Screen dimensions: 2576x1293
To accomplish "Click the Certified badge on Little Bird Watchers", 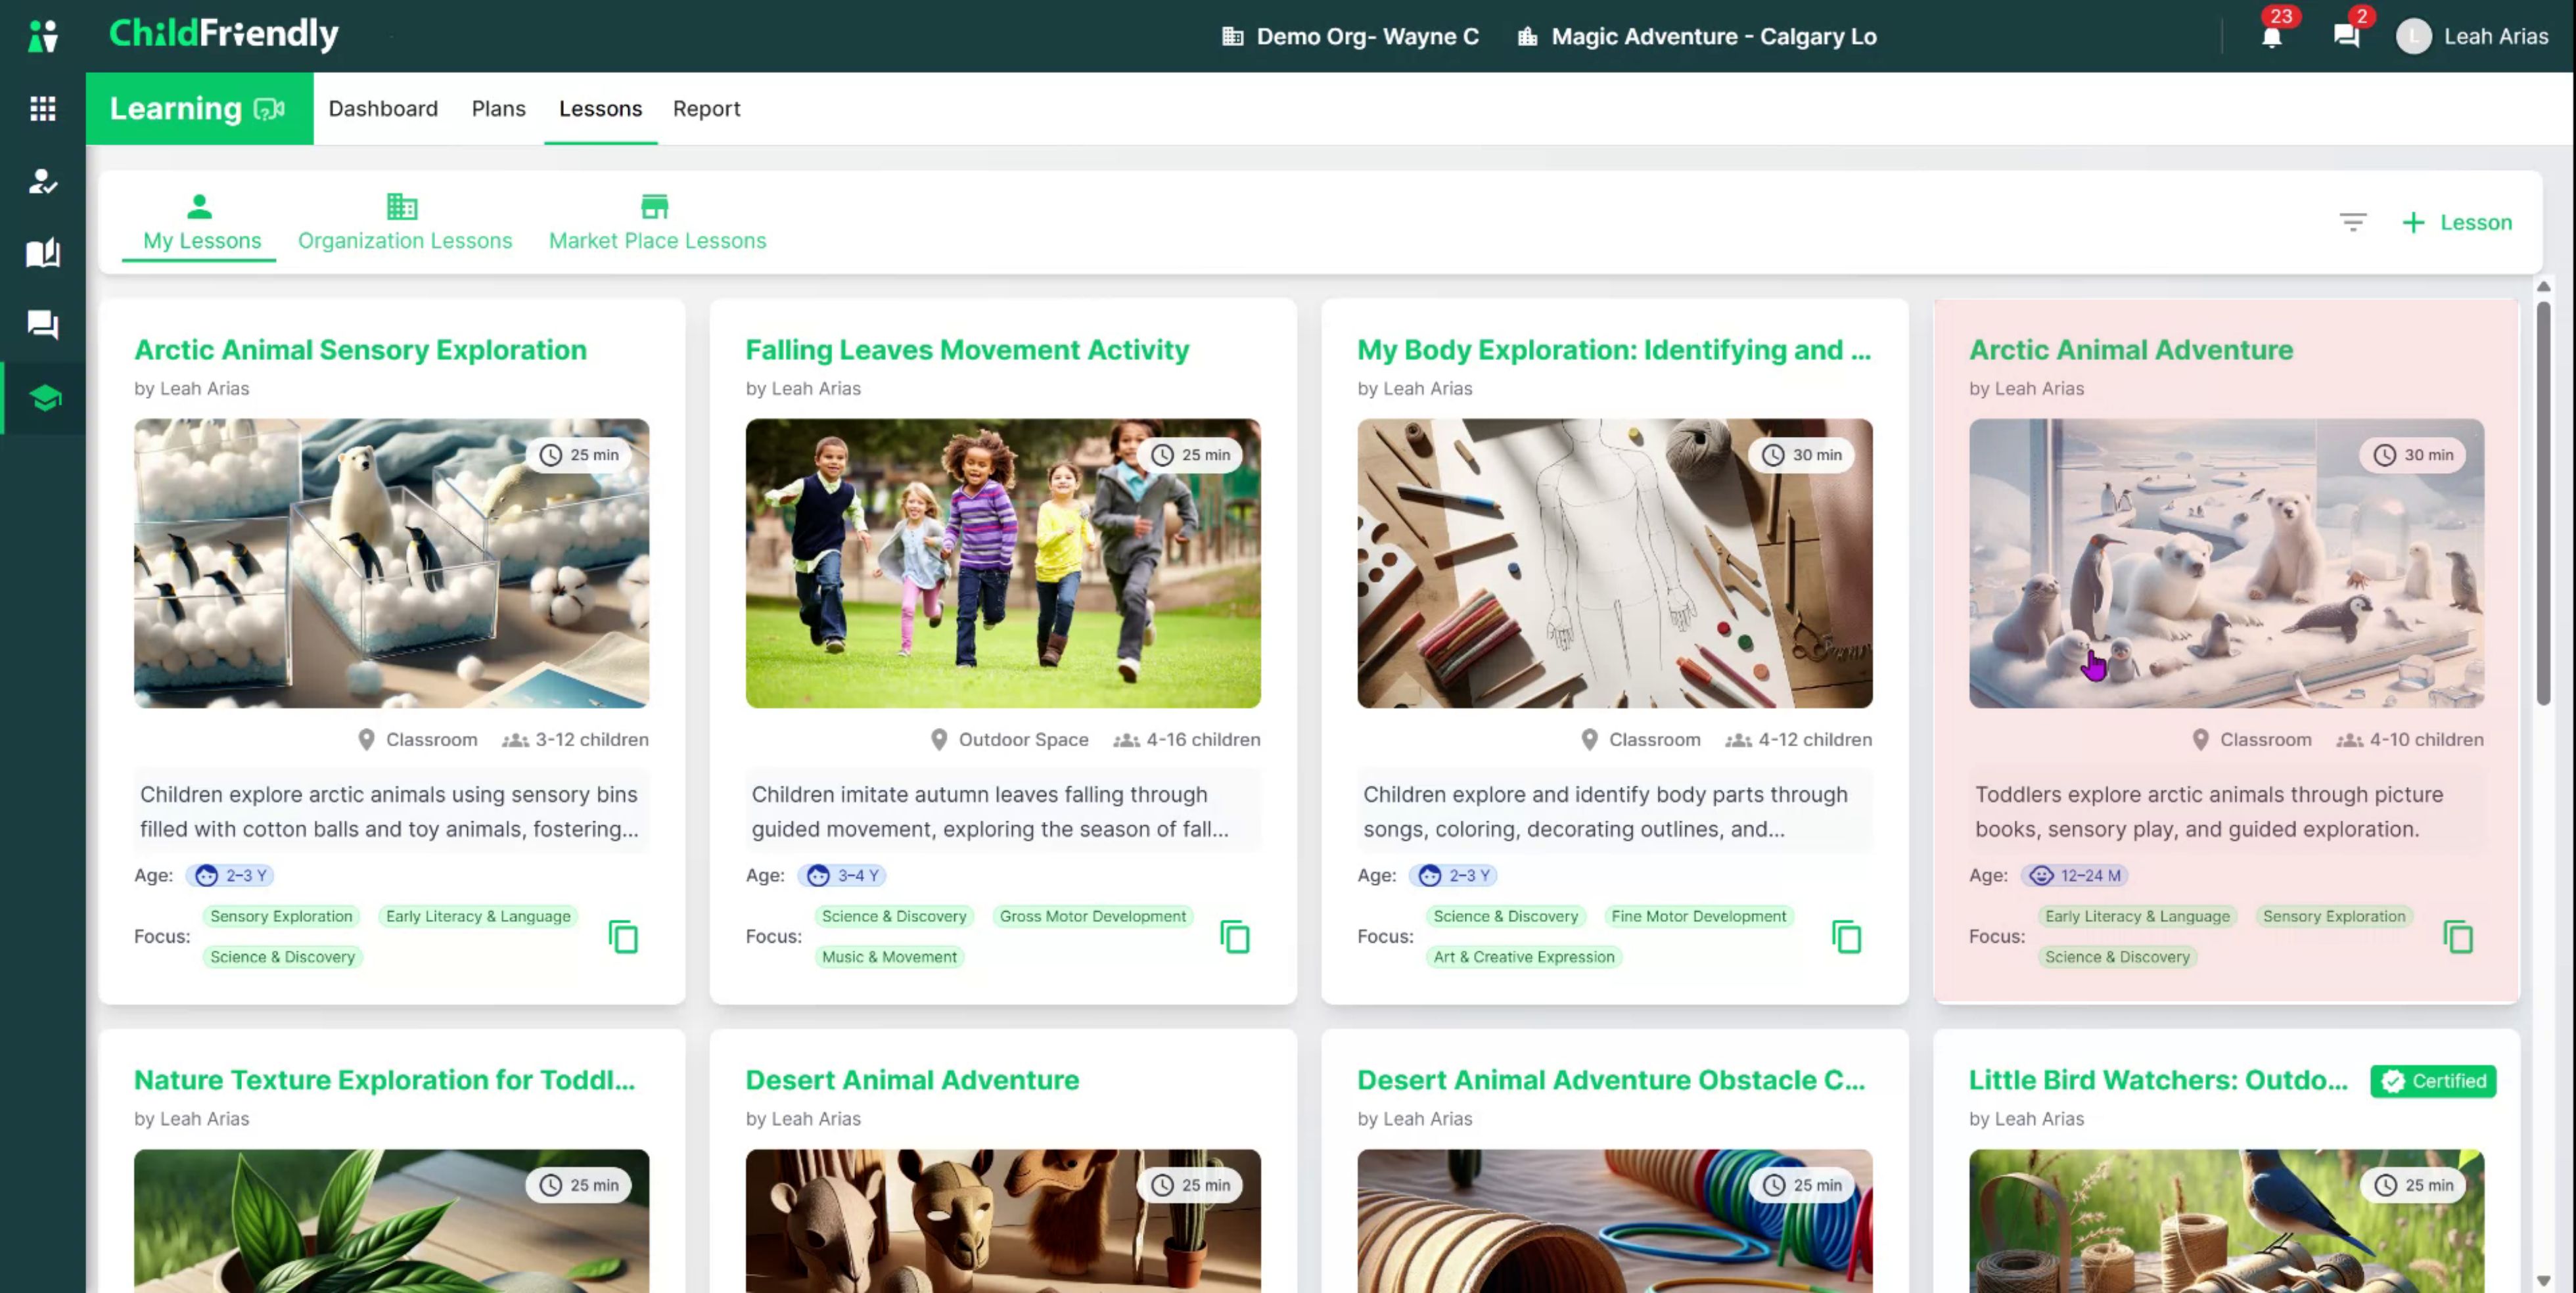I will pyautogui.click(x=2433, y=1081).
